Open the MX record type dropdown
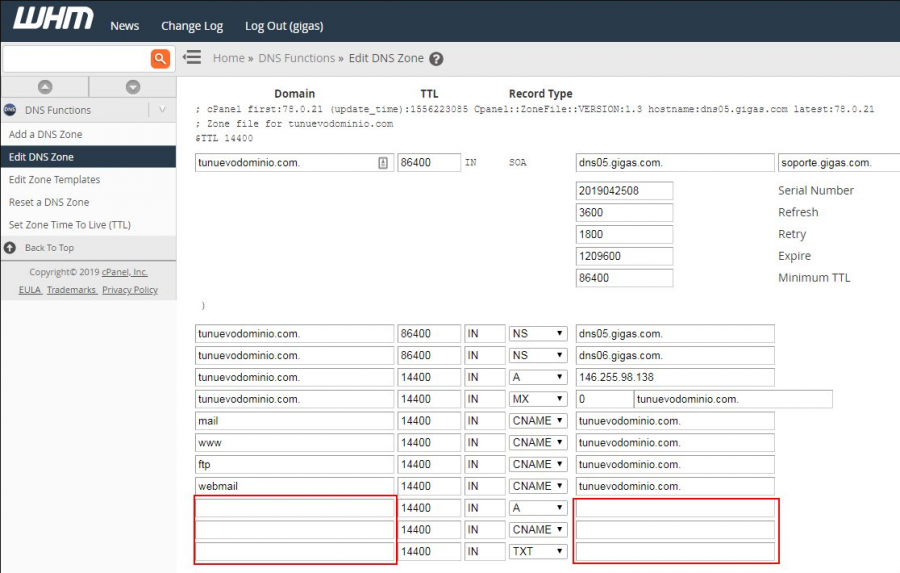900x573 pixels. (x=538, y=399)
